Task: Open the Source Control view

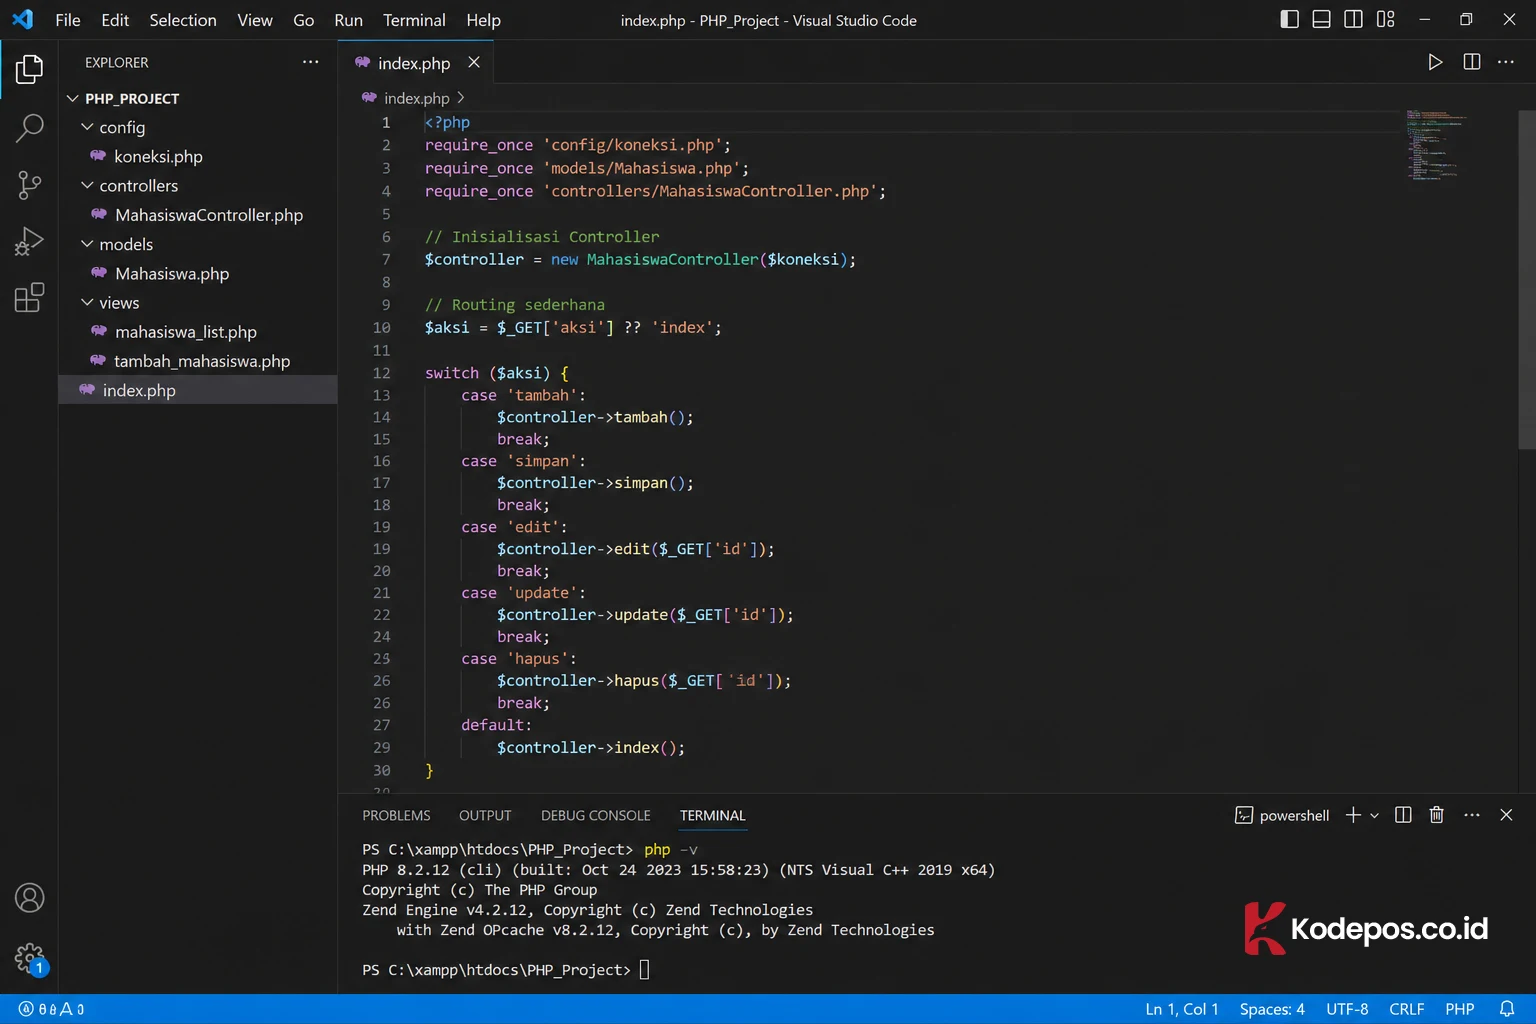Action: point(29,184)
